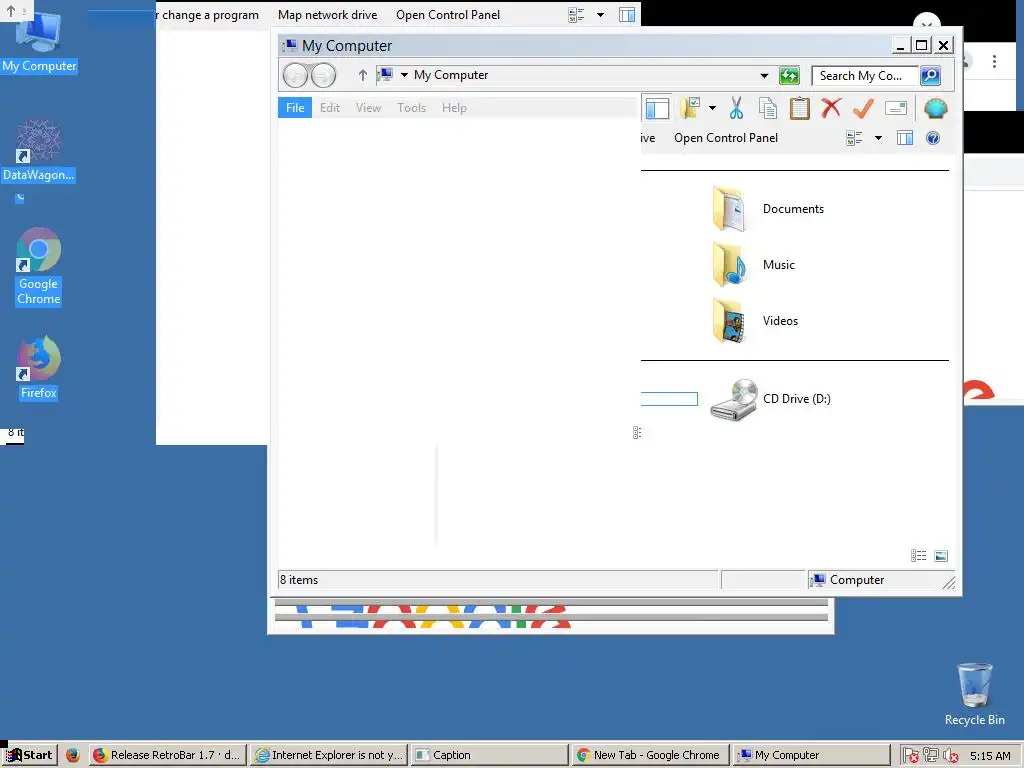Viewport: 1024px width, 768px height.
Task: Click the Forward navigation button
Action: 323,76
